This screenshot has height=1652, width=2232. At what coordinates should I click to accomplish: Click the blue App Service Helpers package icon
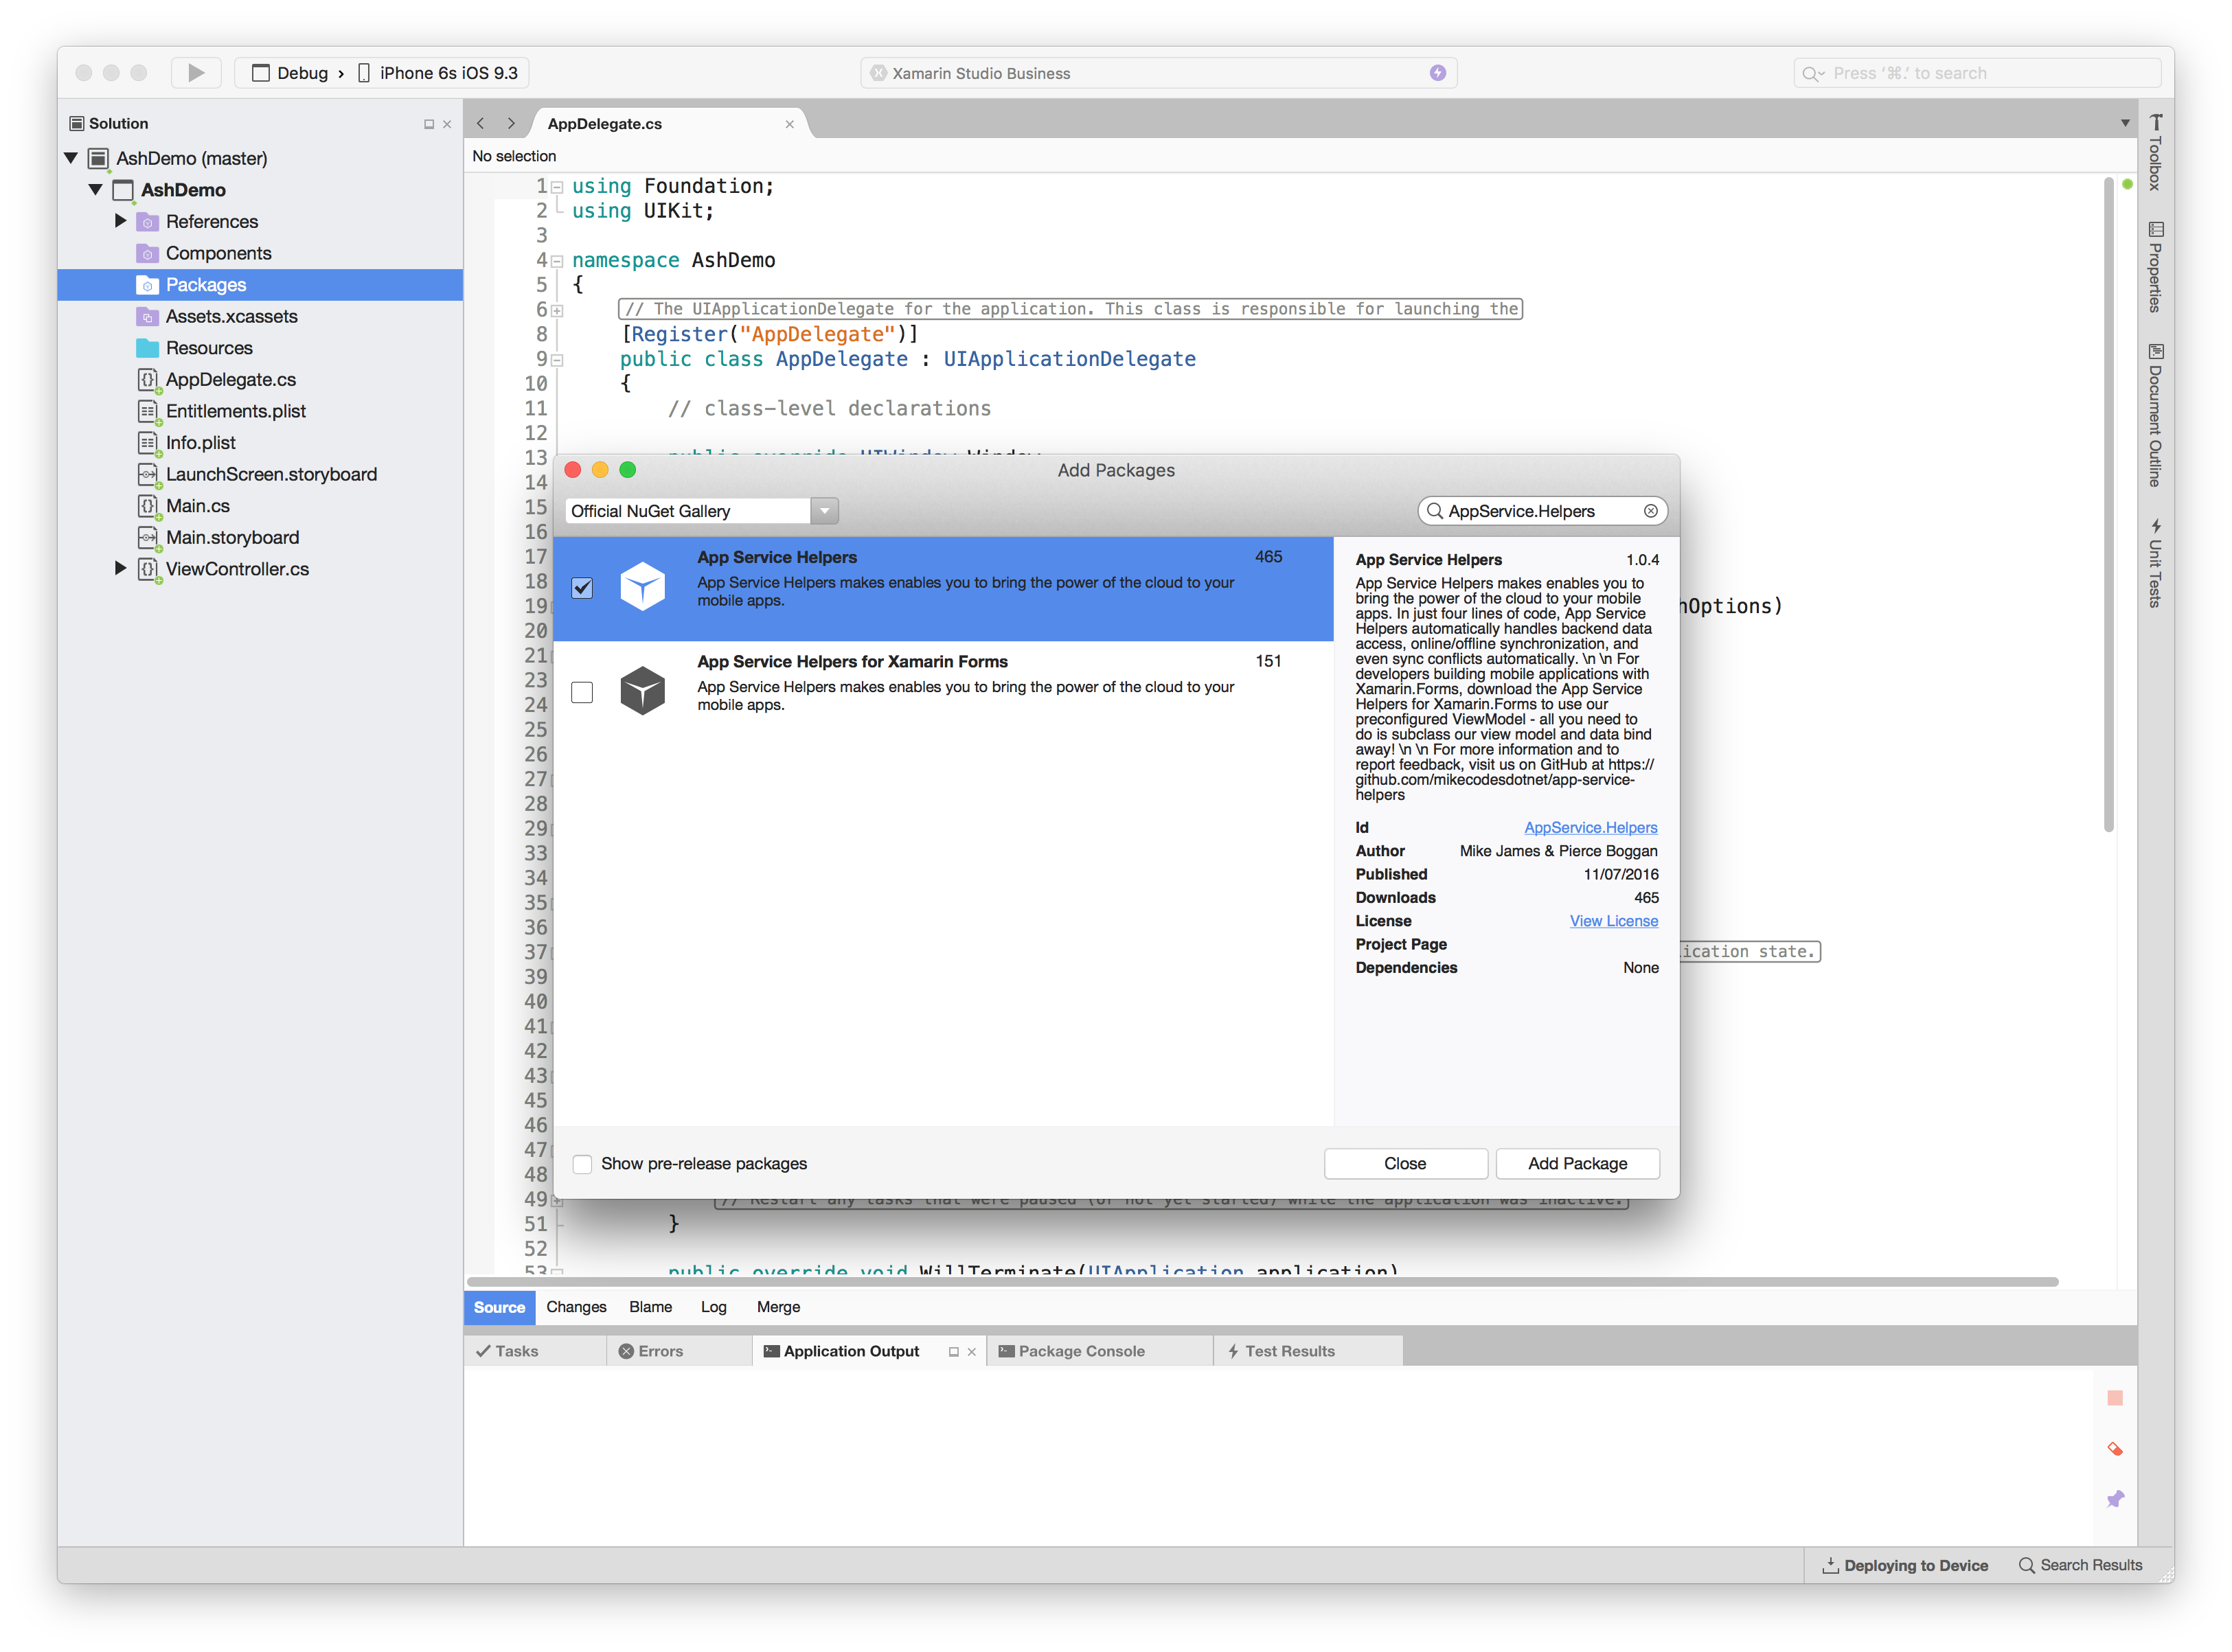642,587
